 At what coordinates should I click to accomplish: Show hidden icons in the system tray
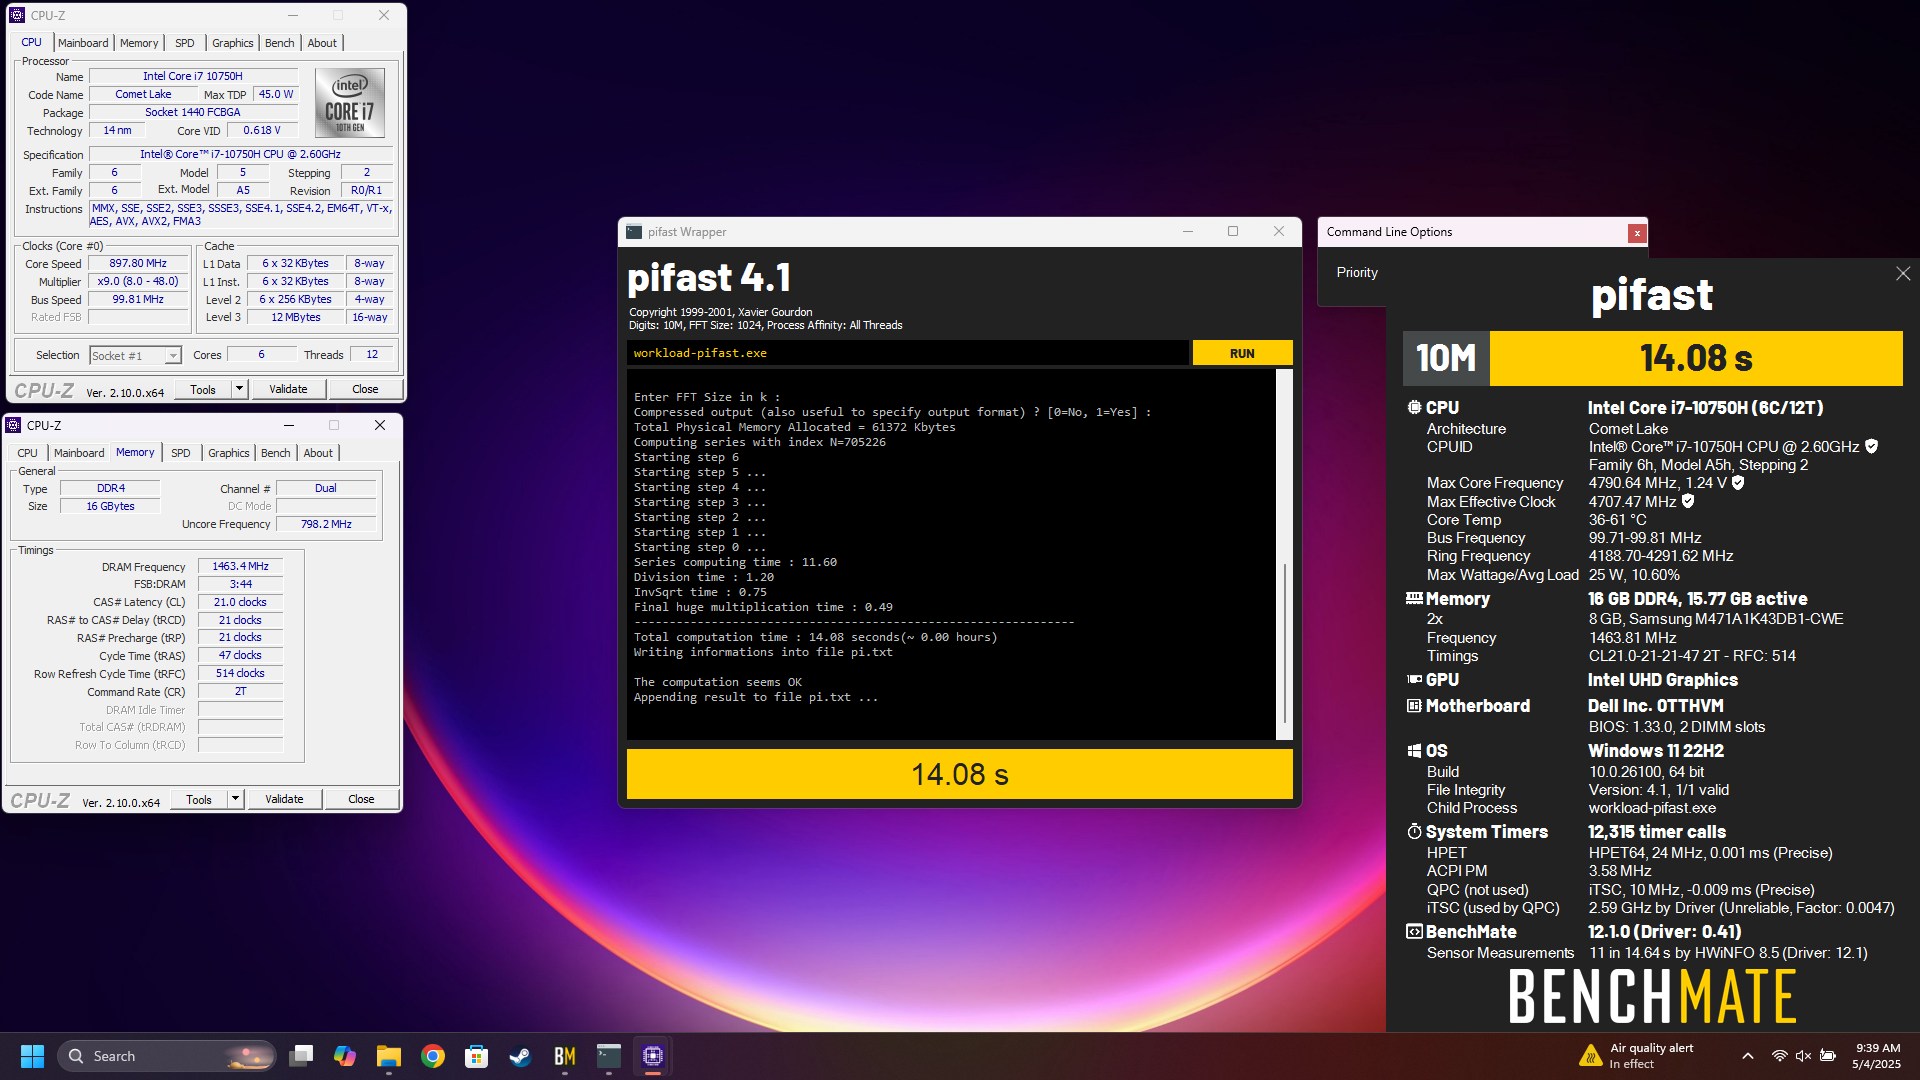1747,1056
